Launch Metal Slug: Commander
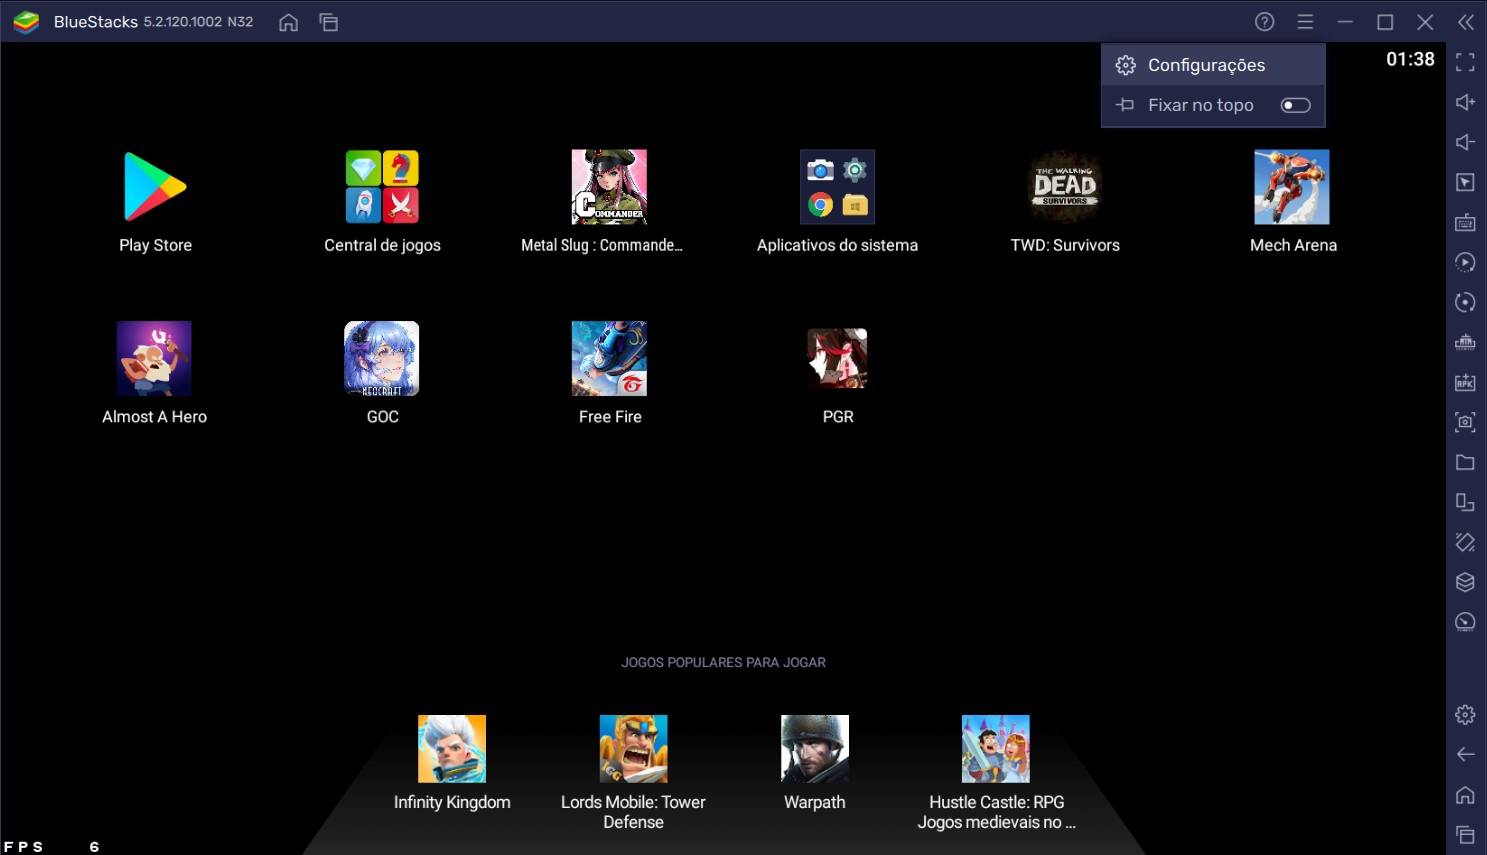The height and width of the screenshot is (855, 1487). coord(609,187)
